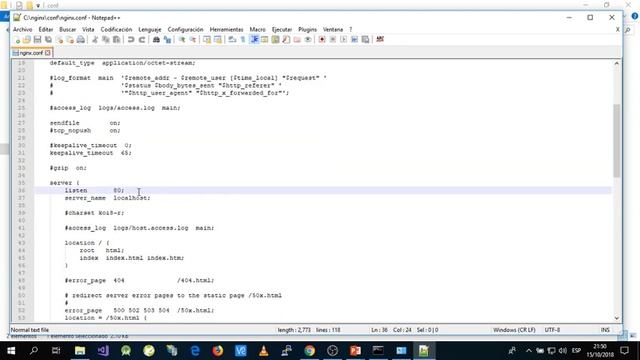Toggle word wrap in the toolbar

click(x=232, y=40)
